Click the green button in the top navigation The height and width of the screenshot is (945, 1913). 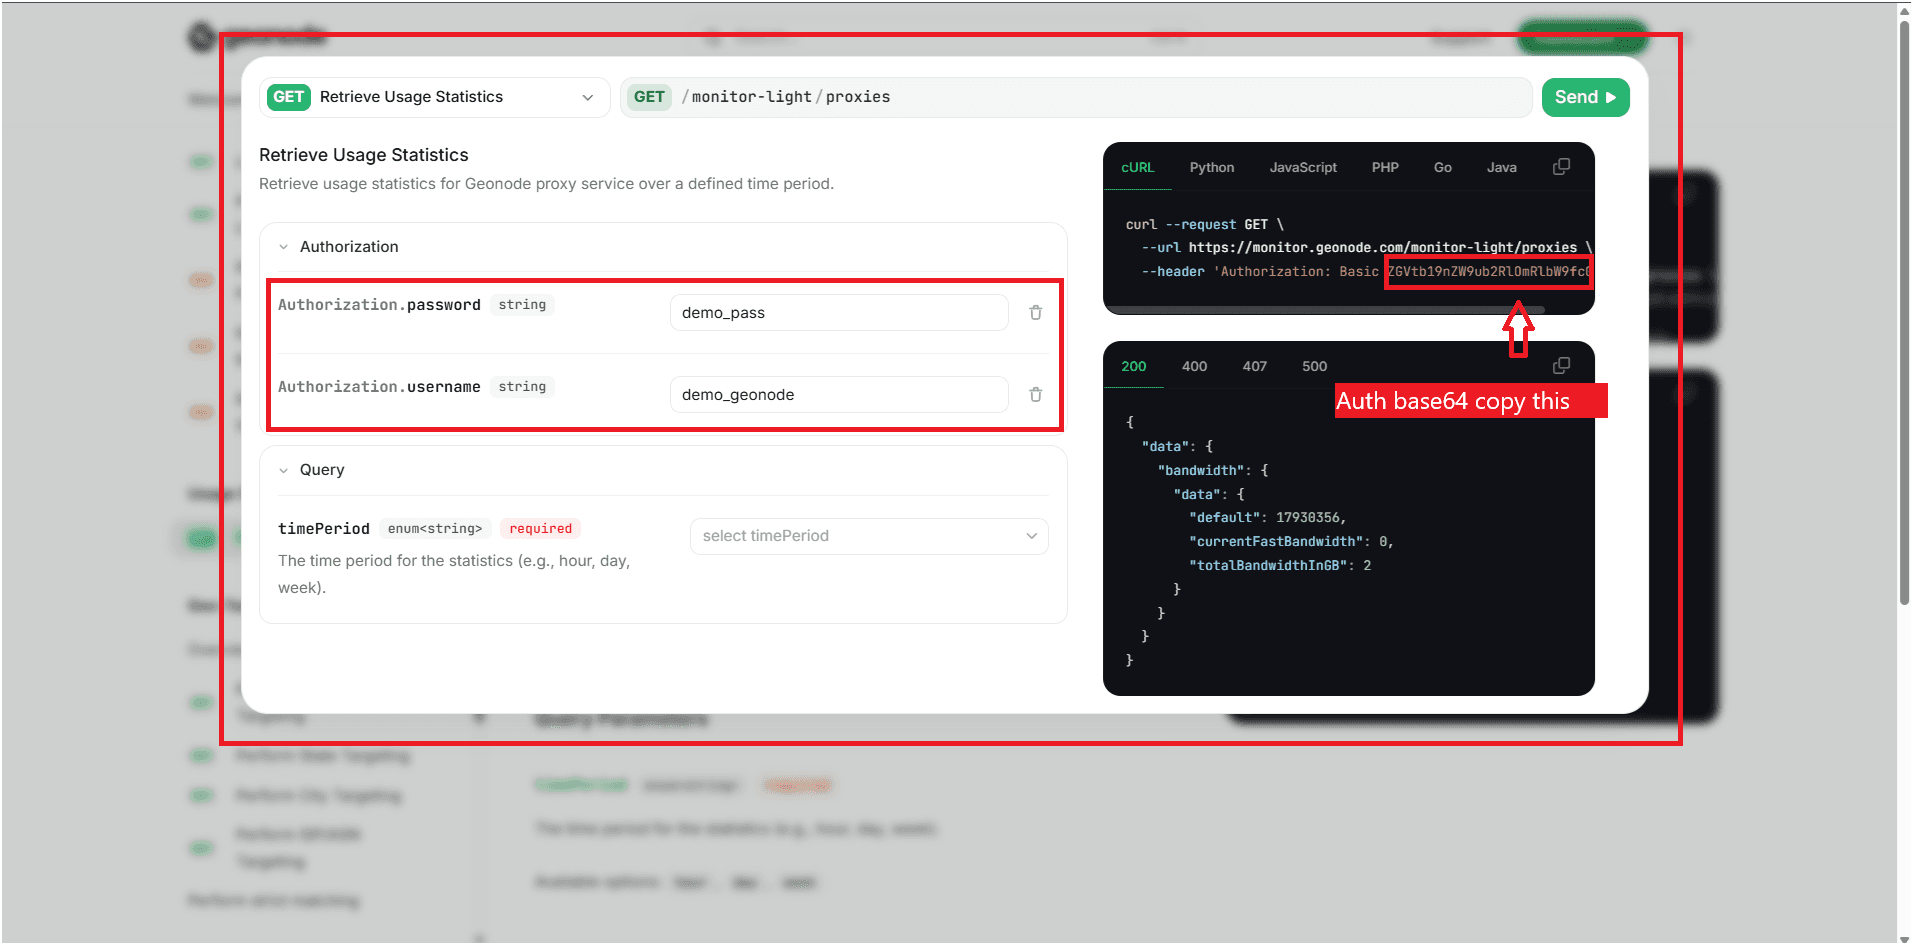tap(1582, 36)
